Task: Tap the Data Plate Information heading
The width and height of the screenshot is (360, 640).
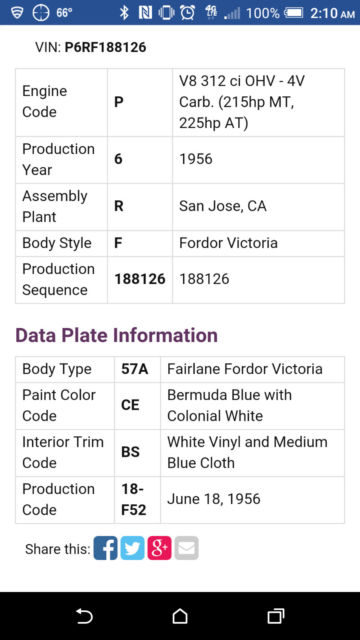Action: click(x=116, y=335)
